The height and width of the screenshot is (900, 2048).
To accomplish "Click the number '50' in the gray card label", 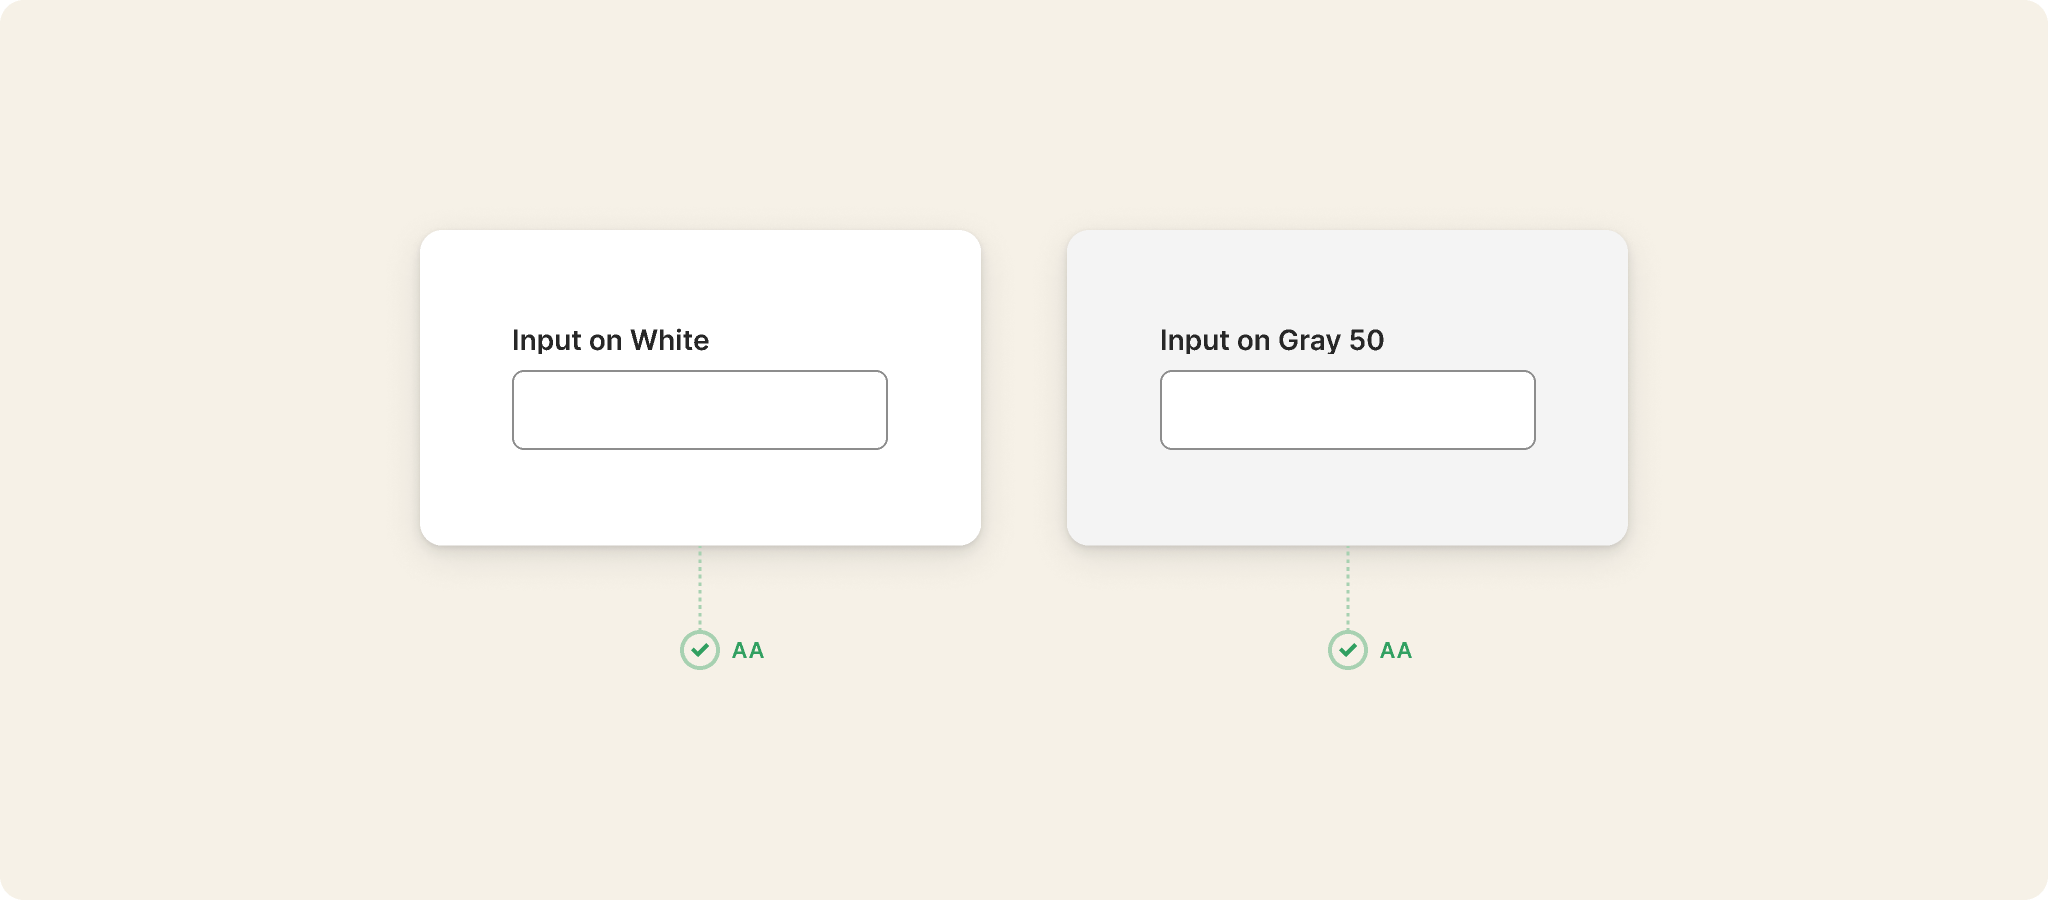I will pyautogui.click(x=1367, y=340).
